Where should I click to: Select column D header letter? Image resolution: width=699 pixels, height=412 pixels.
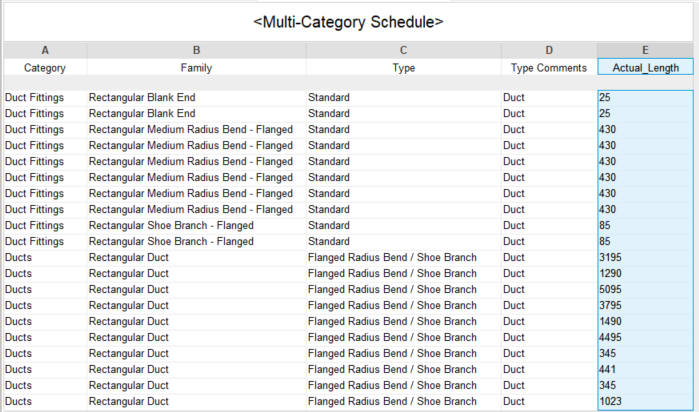click(x=549, y=50)
